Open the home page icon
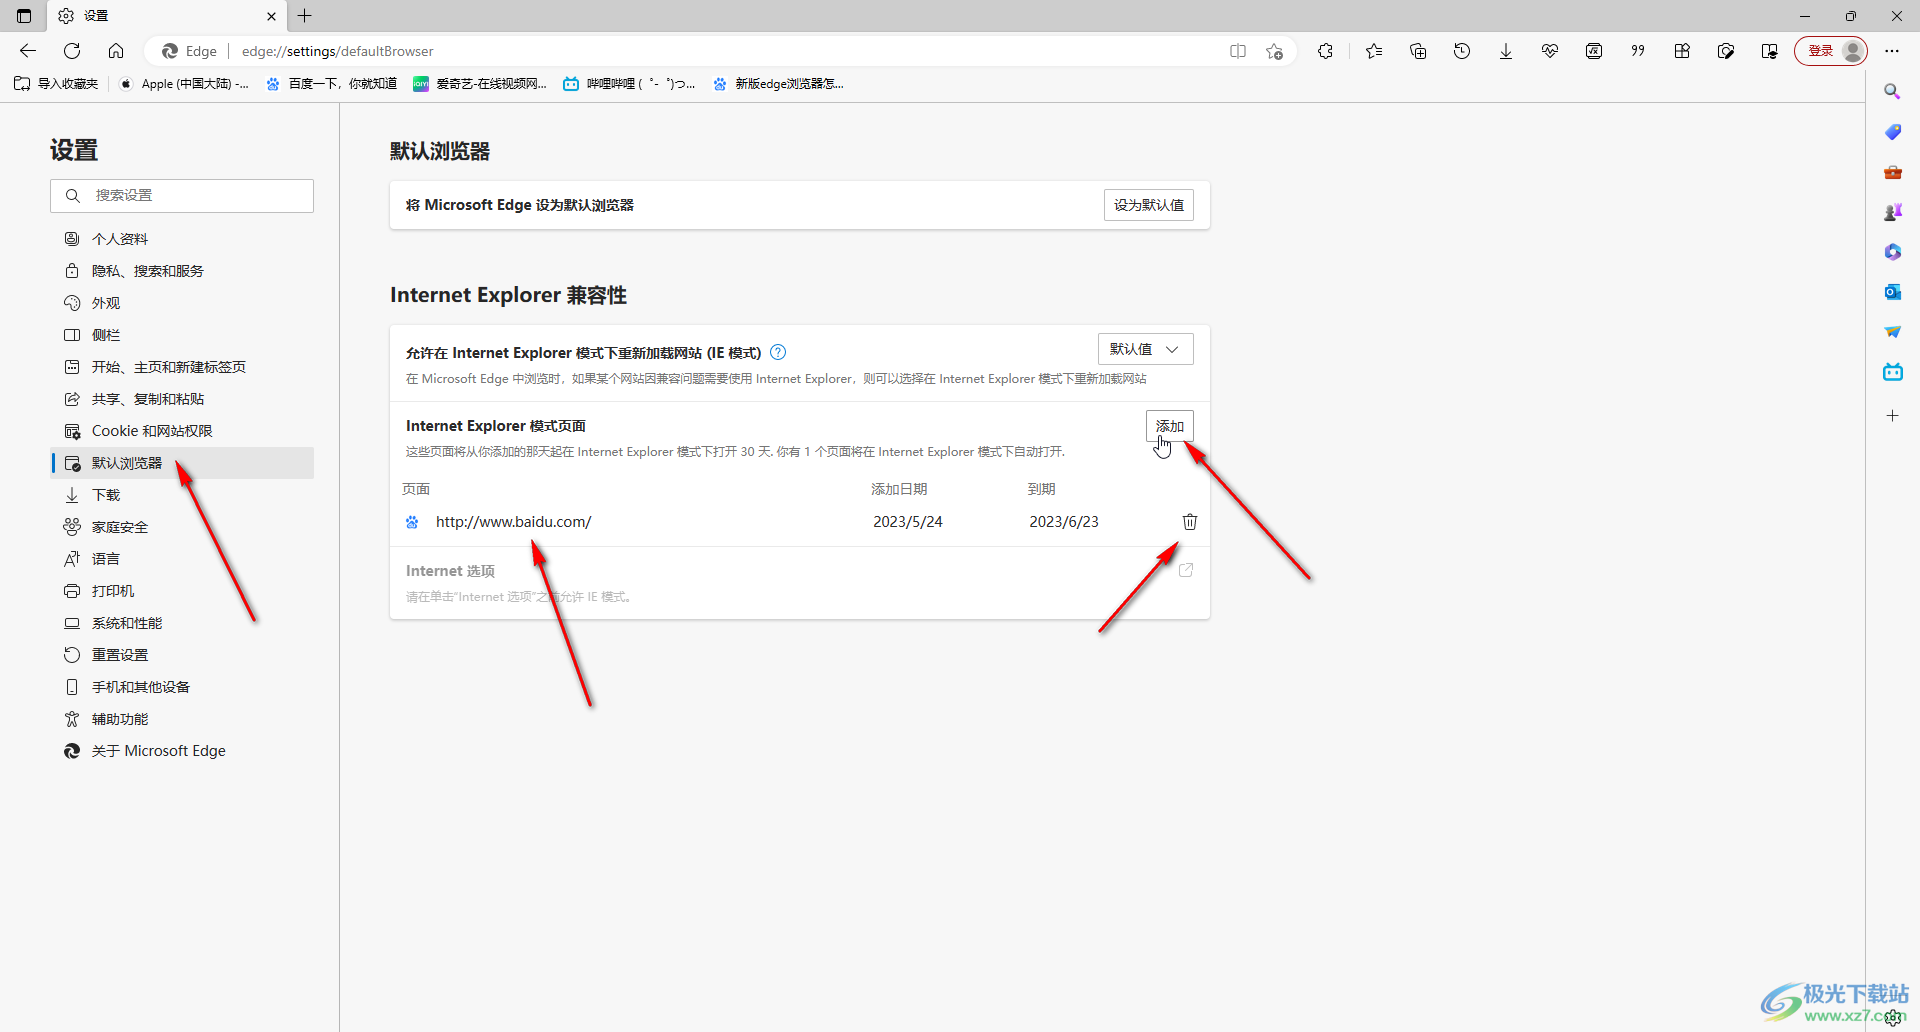The height and width of the screenshot is (1032, 1920). point(116,51)
